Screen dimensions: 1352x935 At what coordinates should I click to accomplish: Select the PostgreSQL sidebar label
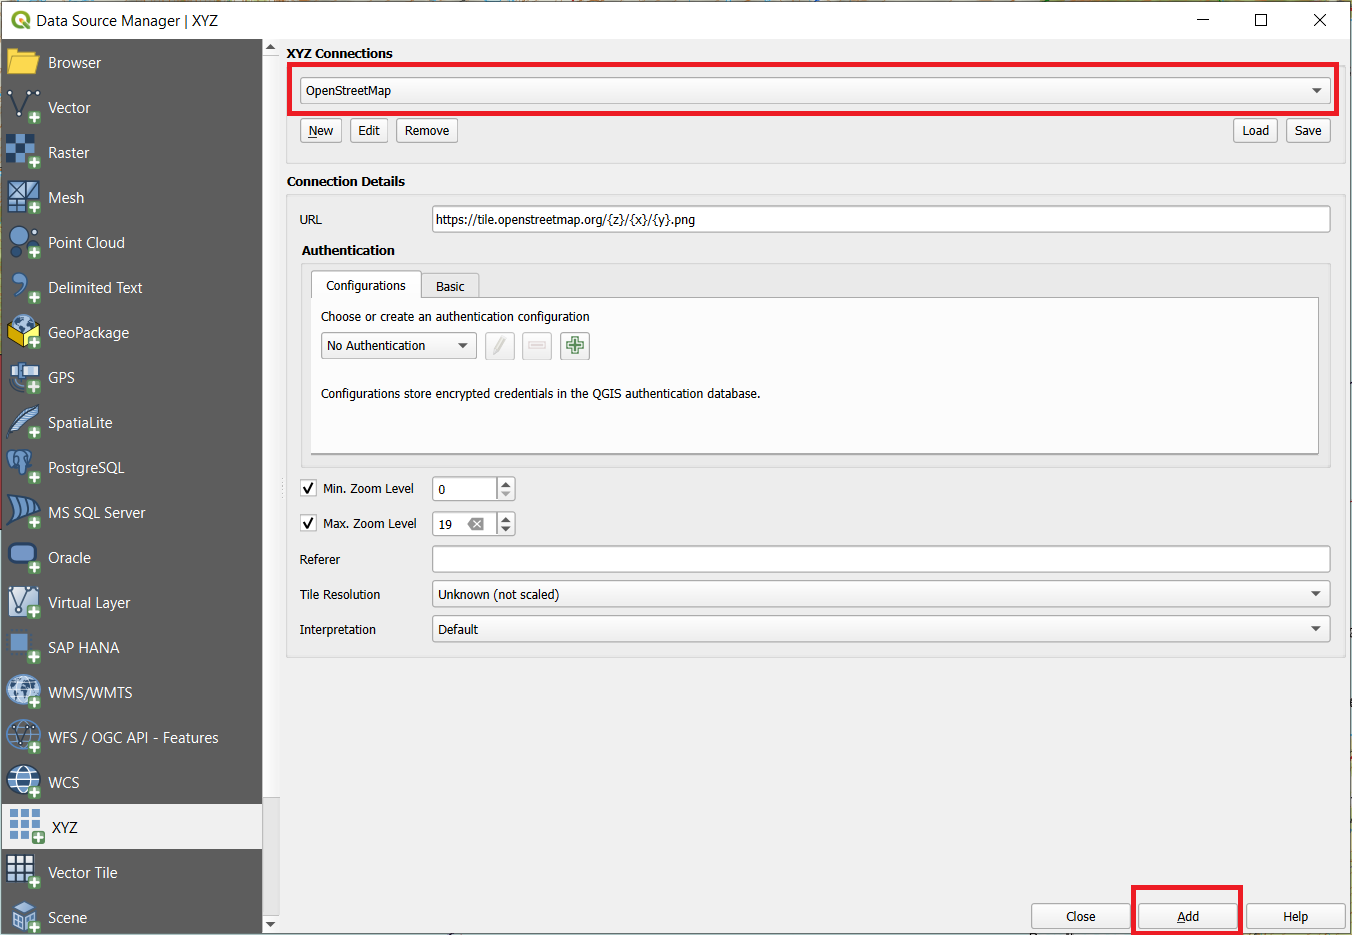tap(86, 467)
